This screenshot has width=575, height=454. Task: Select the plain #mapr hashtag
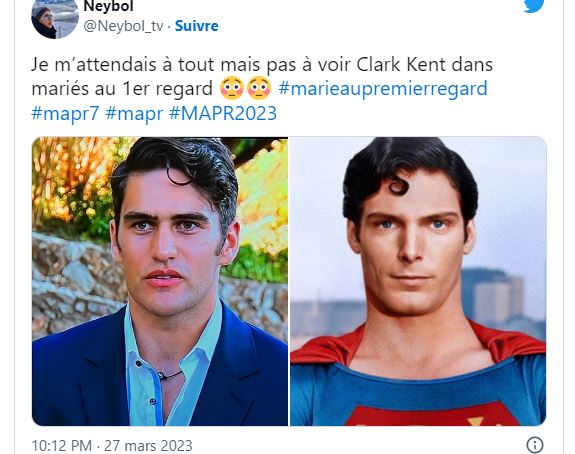[x=134, y=113]
